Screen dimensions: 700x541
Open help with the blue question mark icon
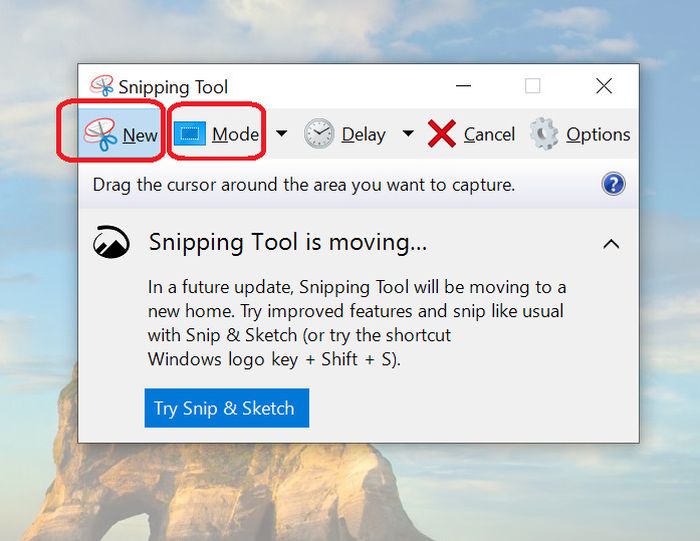point(613,184)
